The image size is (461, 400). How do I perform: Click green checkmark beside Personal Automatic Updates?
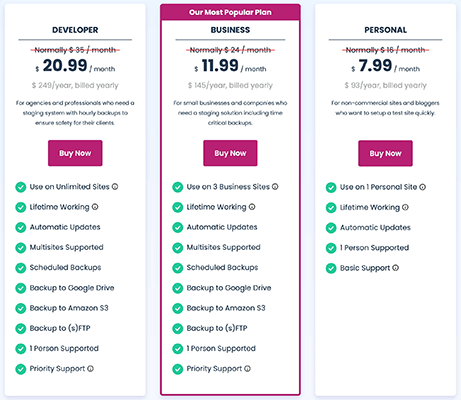click(x=331, y=228)
